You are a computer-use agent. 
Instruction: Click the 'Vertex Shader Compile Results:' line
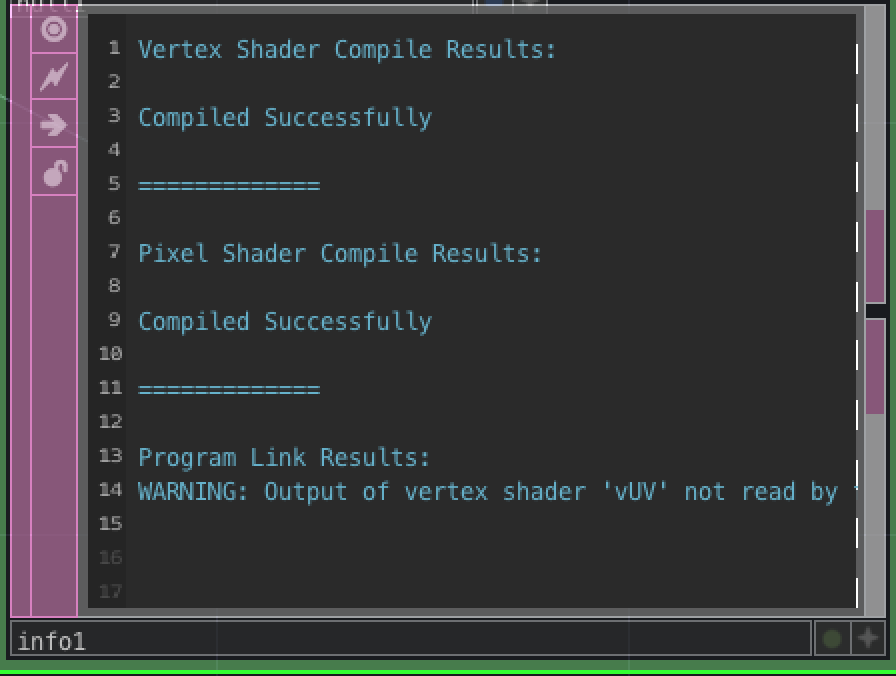[x=346, y=50]
